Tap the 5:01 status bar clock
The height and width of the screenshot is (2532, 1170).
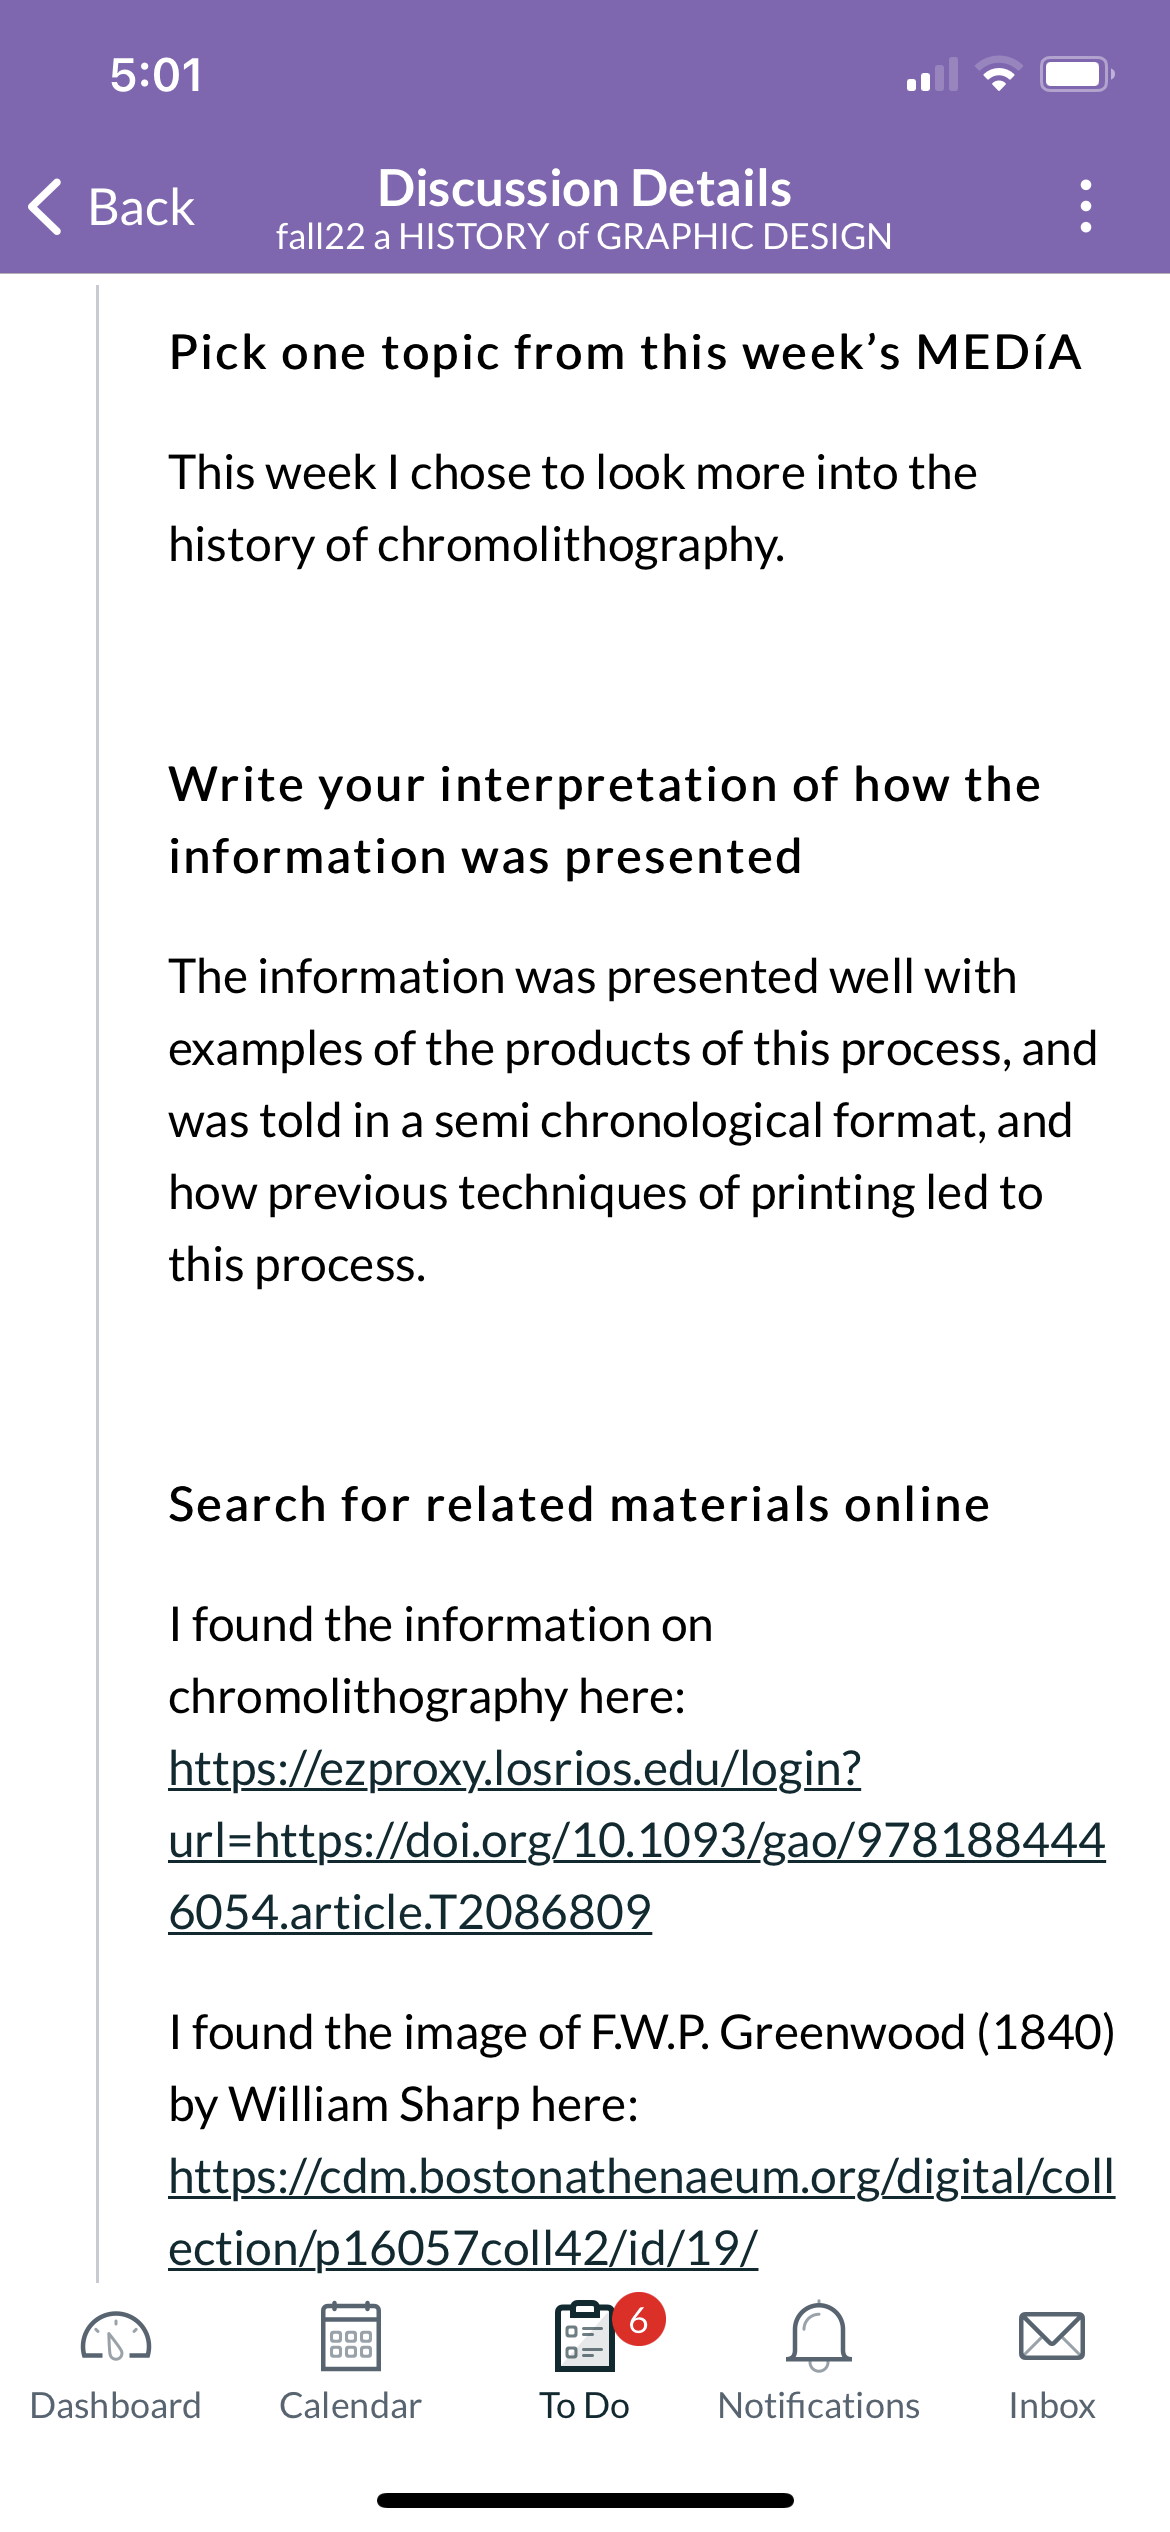pos(156,75)
